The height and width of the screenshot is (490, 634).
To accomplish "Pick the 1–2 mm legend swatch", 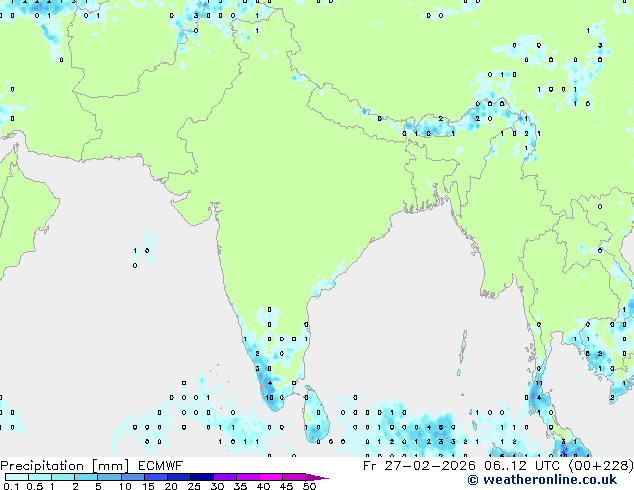I will pos(63,477).
